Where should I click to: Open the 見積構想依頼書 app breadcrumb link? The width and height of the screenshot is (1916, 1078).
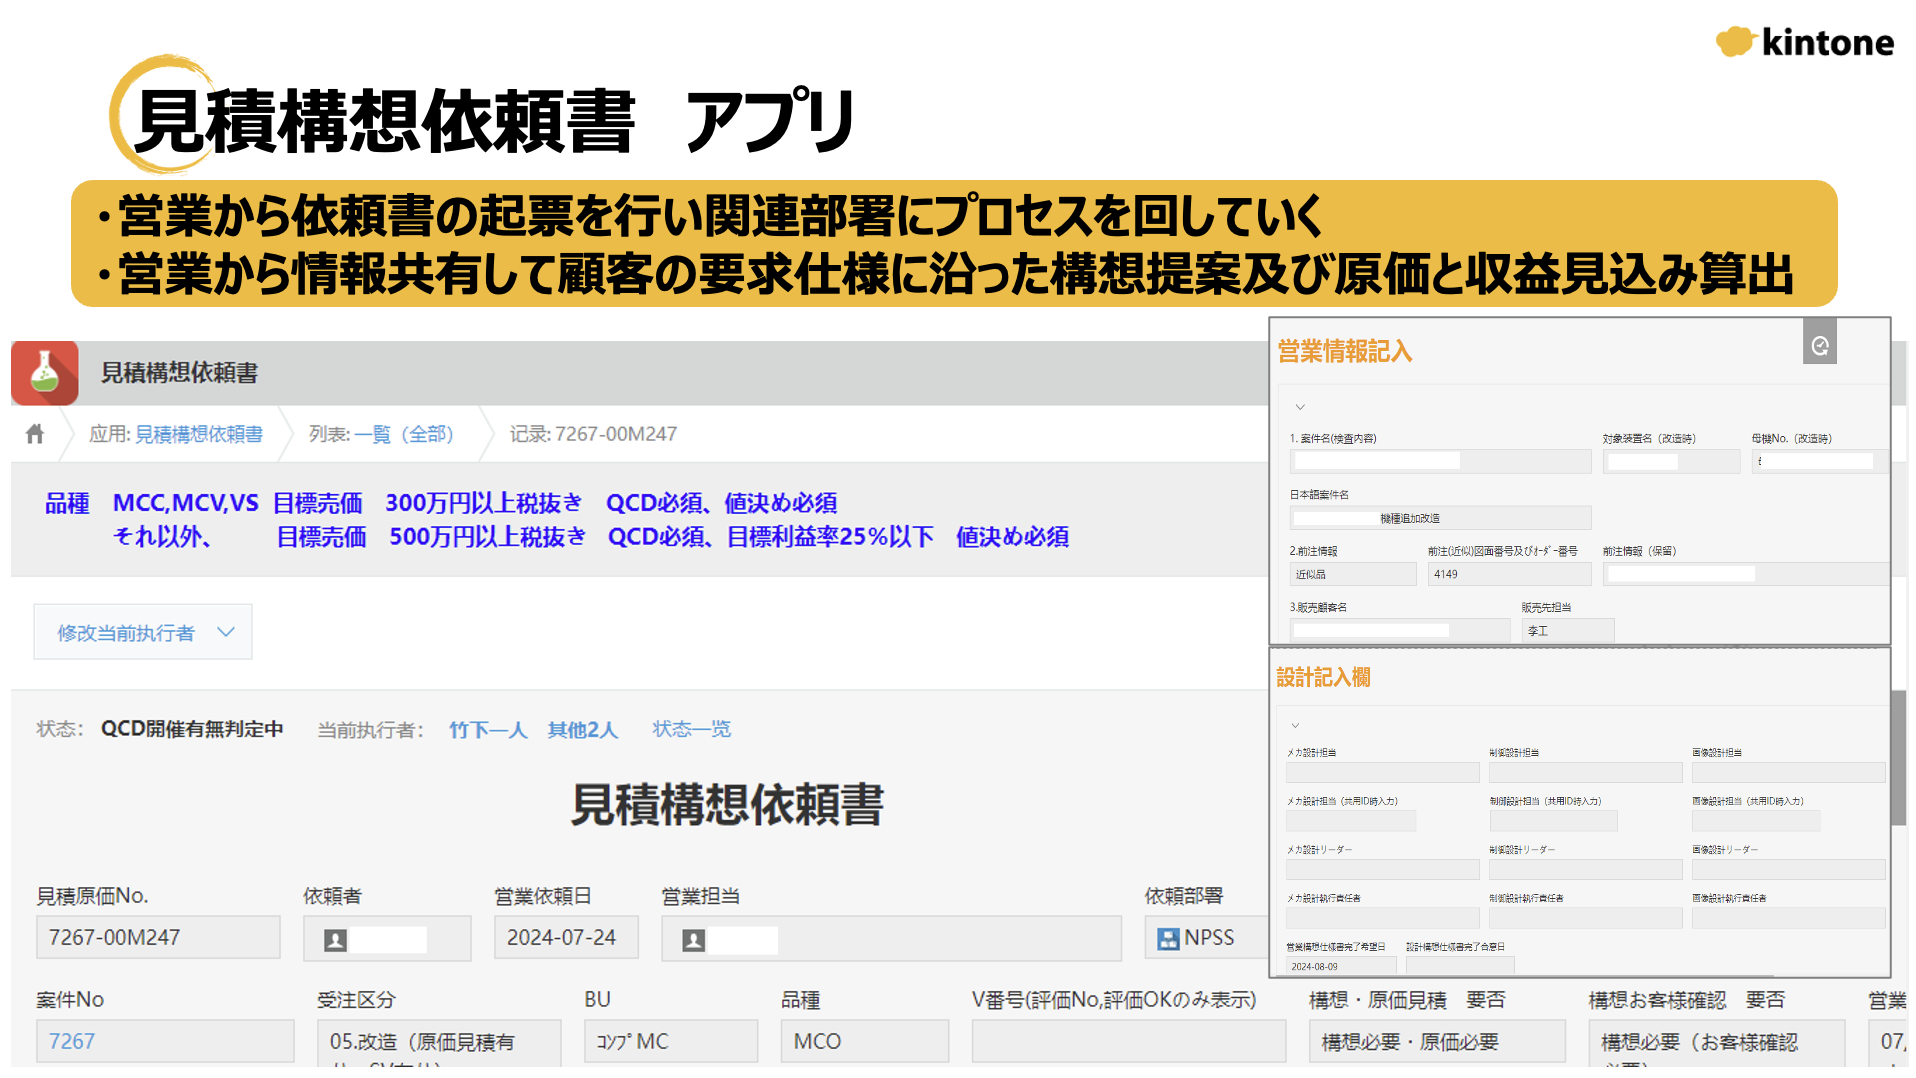199,434
